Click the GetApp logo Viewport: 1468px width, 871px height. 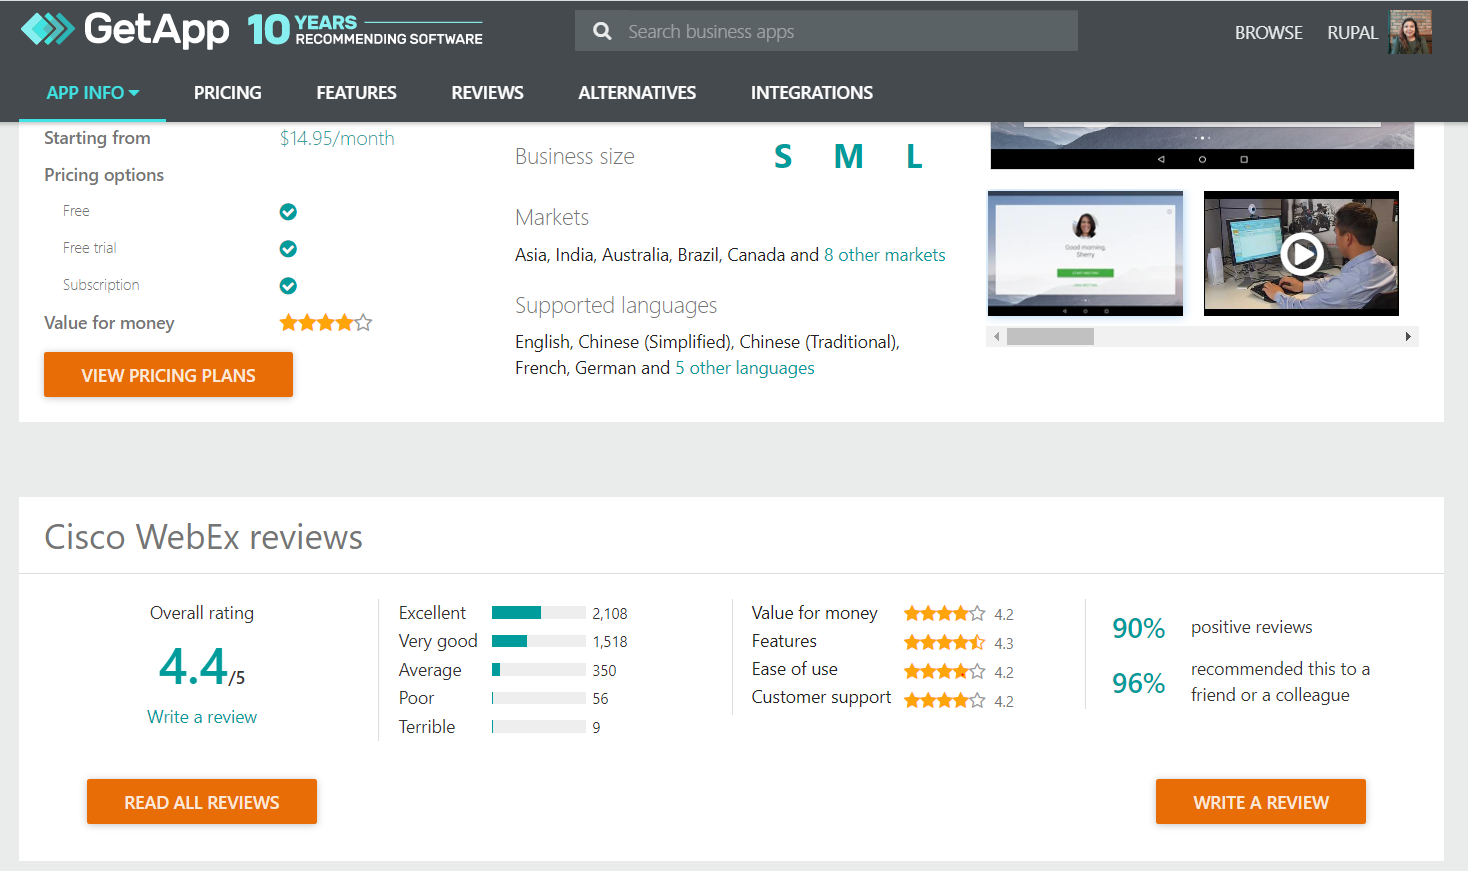click(125, 29)
